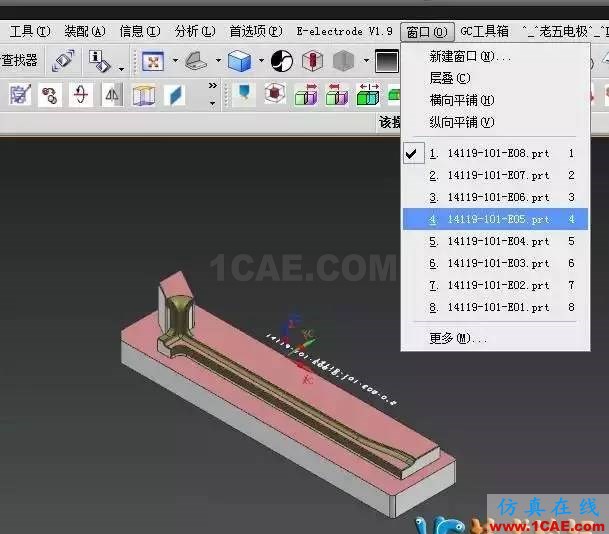
Task: Switch to highlighted 14119-101-E05.prt window
Action: (495, 219)
